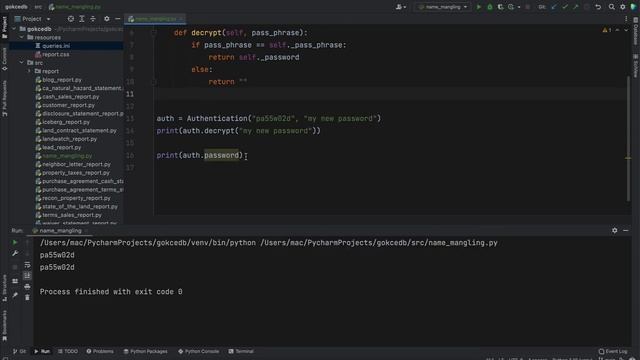Viewport: 640px width, 360px height.
Task: Click the editor tab options three-dots icon
Action: [x=626, y=19]
